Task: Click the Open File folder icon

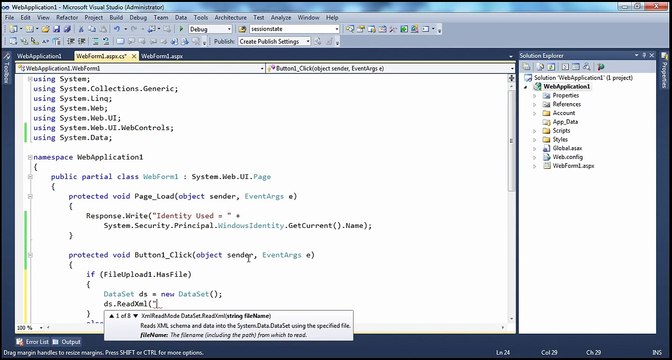Action: click(x=45, y=29)
